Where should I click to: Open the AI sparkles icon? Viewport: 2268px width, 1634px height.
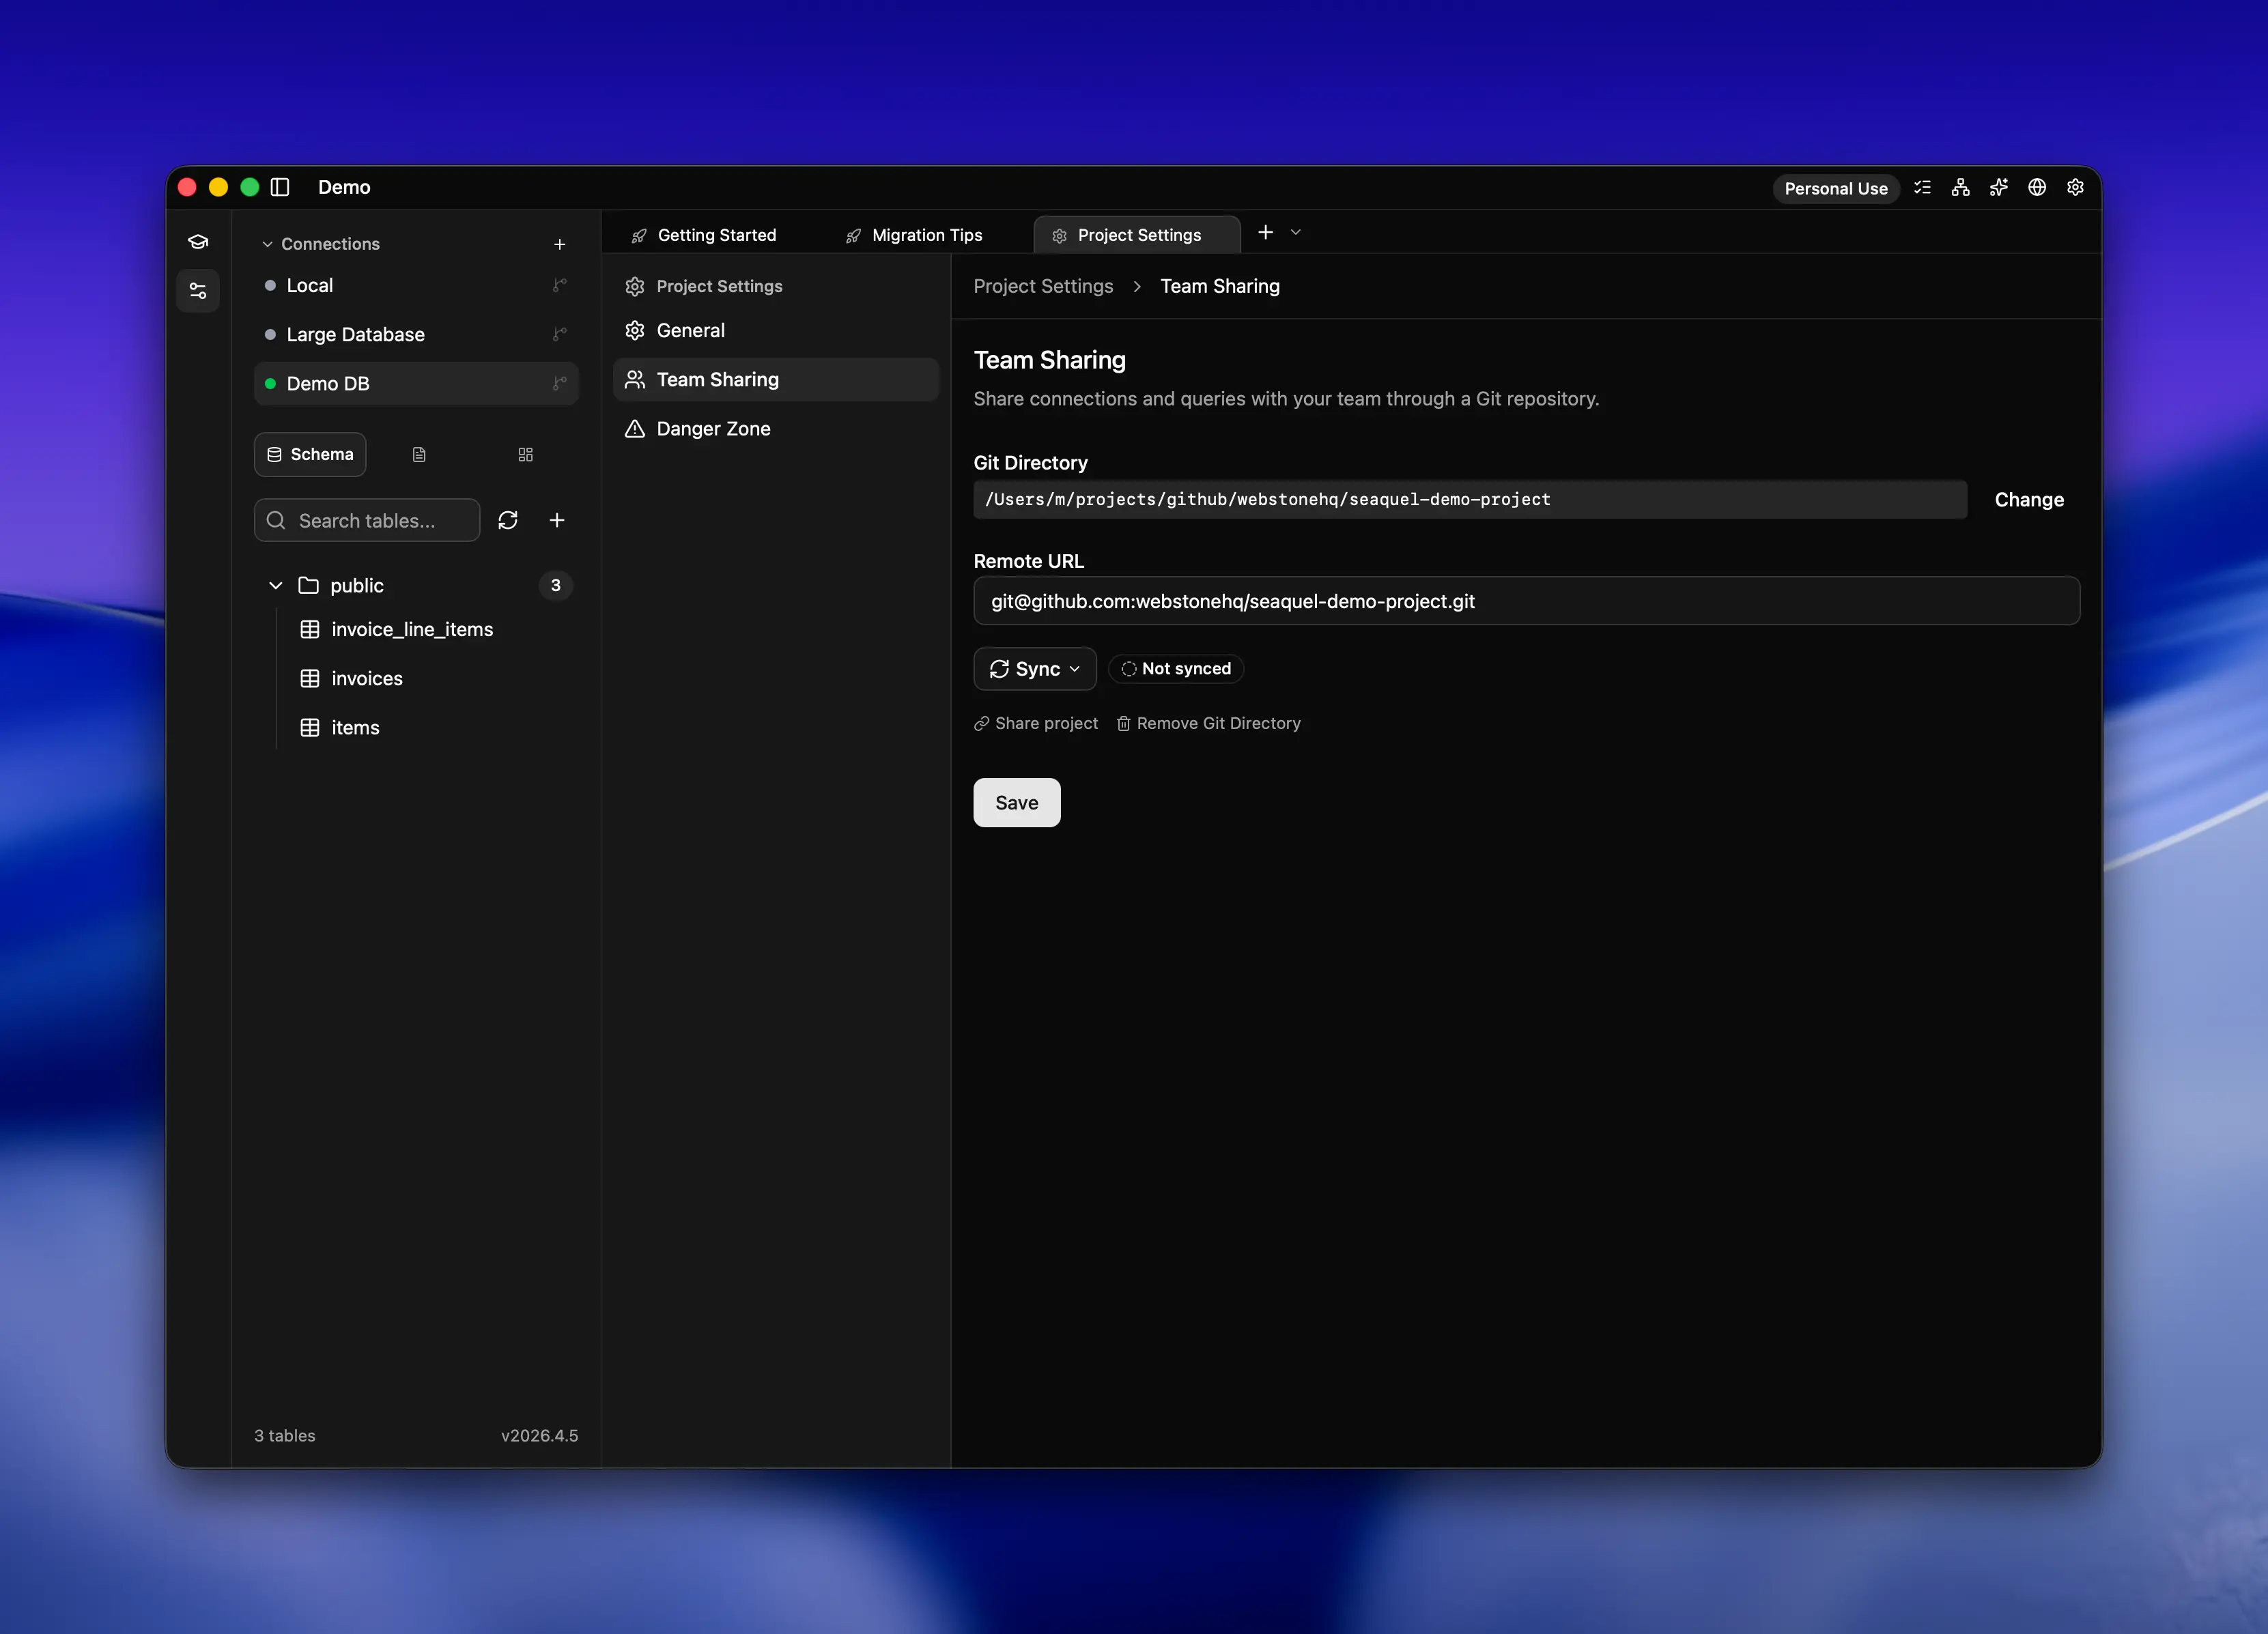pos(1998,187)
